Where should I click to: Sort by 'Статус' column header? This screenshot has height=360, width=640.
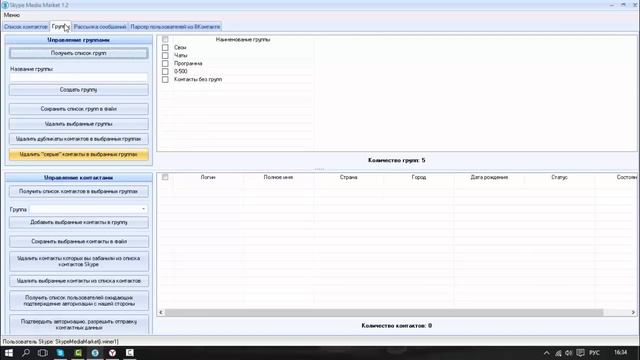(559, 177)
